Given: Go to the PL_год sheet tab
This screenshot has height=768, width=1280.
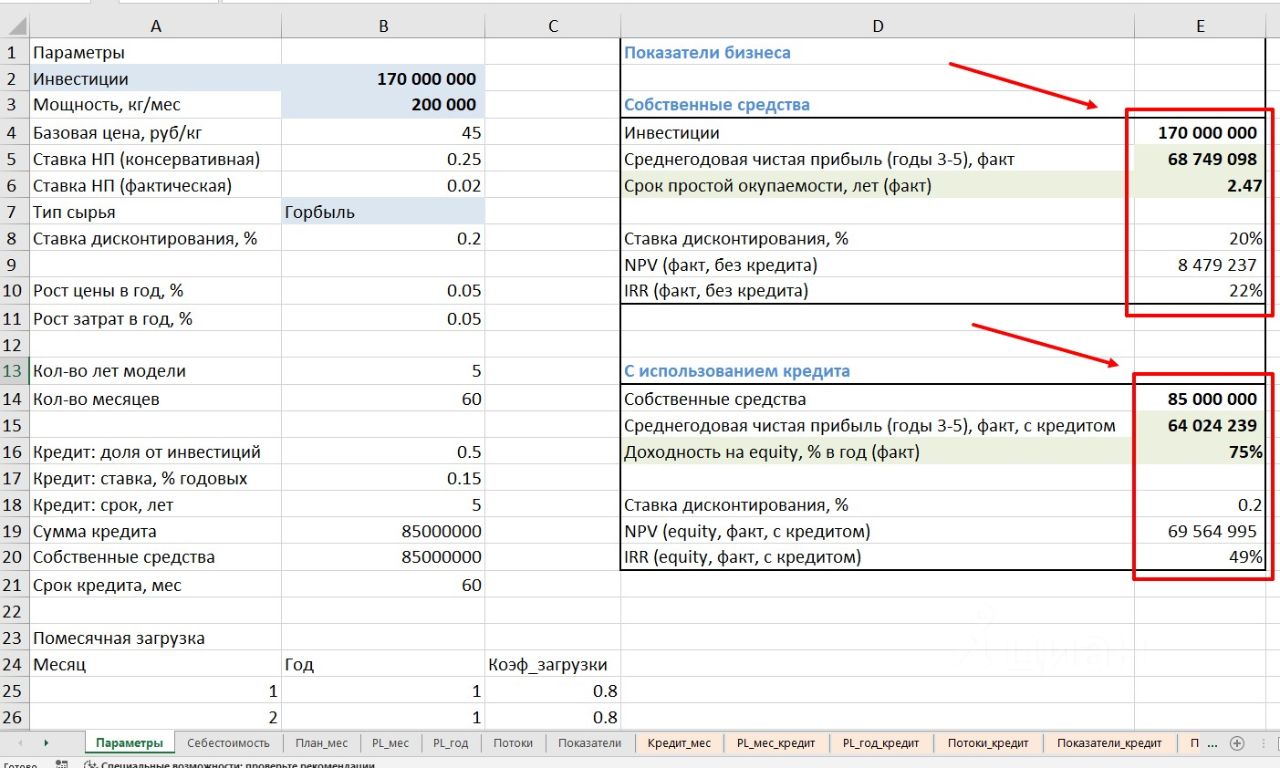Looking at the screenshot, I should [x=449, y=743].
